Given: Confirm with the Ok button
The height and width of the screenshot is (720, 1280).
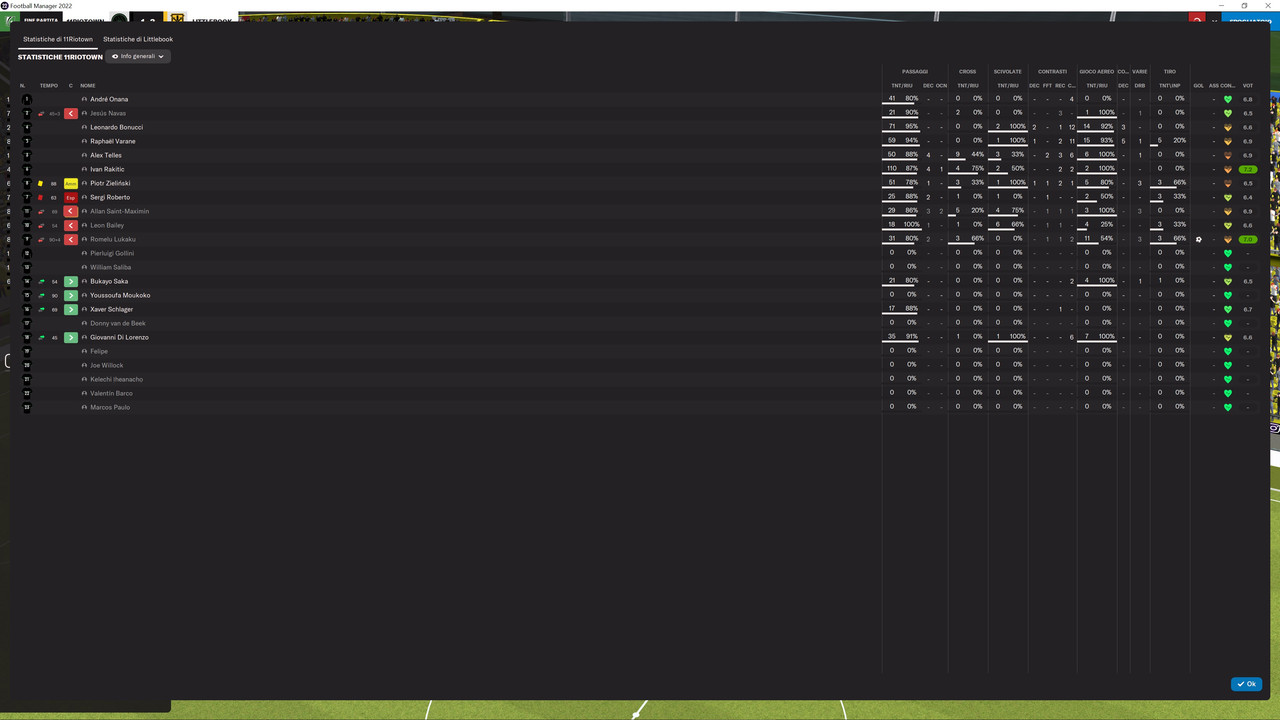Looking at the screenshot, I should 1247,684.
